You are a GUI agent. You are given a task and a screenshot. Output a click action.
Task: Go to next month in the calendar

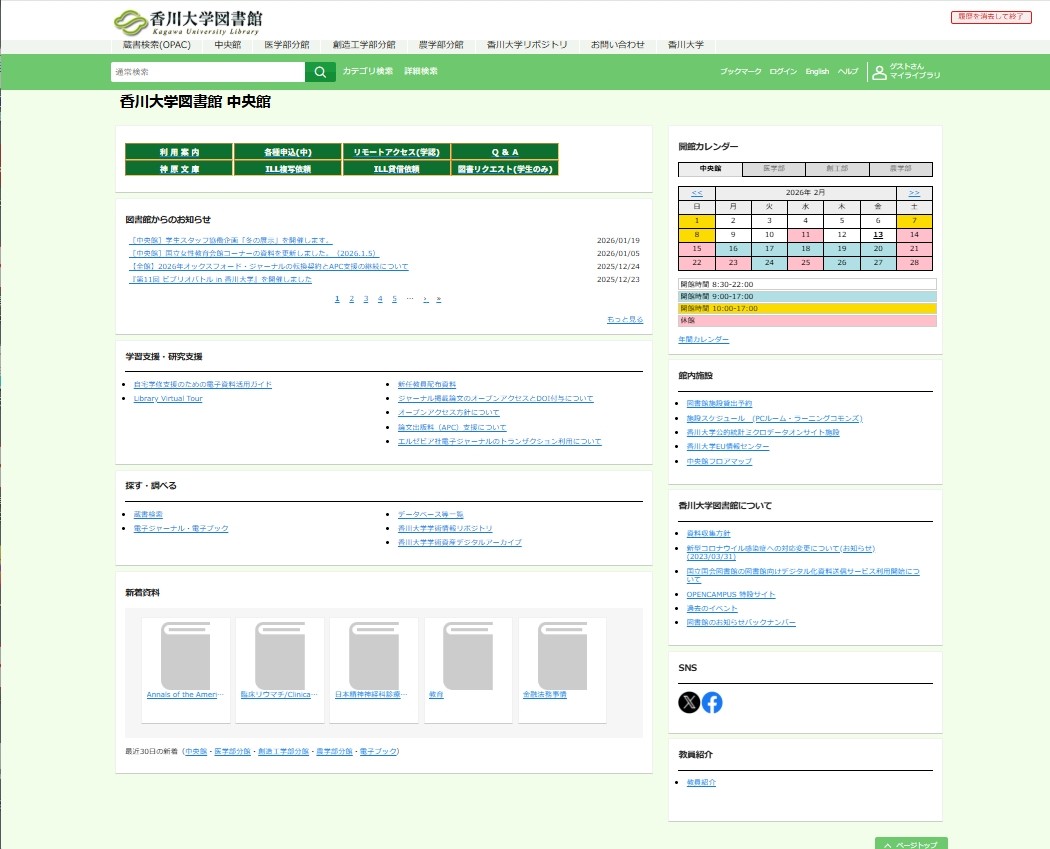click(x=914, y=192)
